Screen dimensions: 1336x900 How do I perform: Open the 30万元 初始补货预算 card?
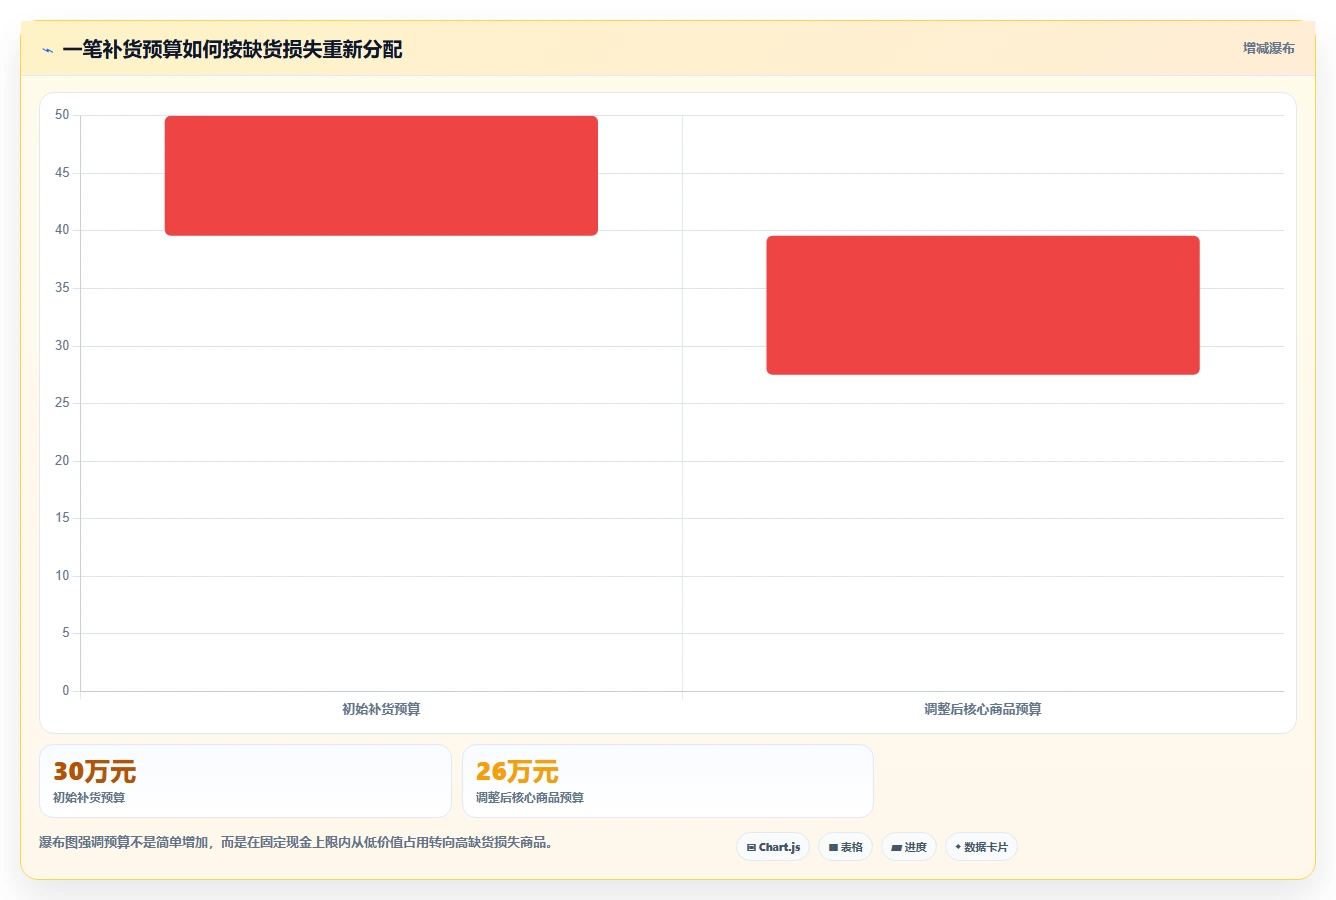[245, 781]
